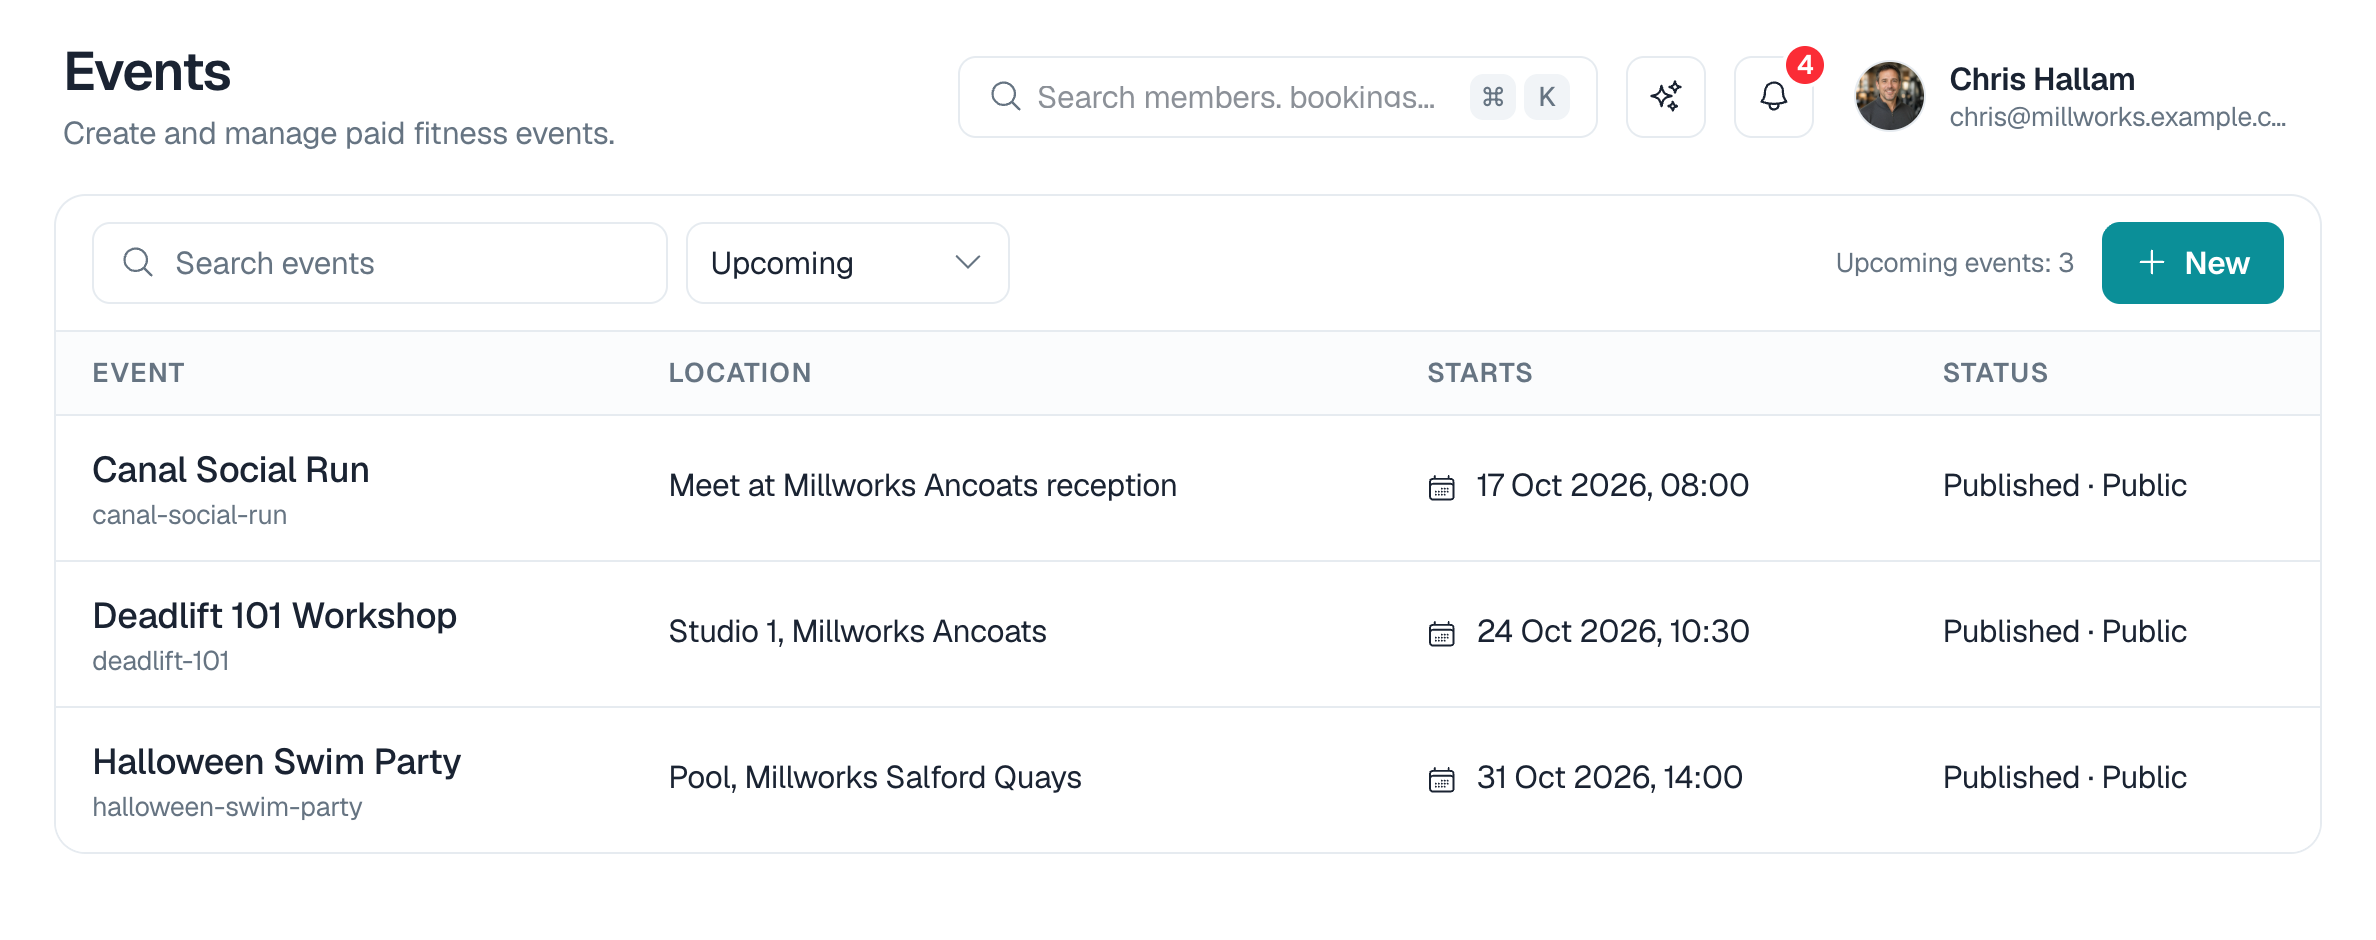Focus the Search members, bookings field
The width and height of the screenshot is (2376, 940).
coord(1277,97)
